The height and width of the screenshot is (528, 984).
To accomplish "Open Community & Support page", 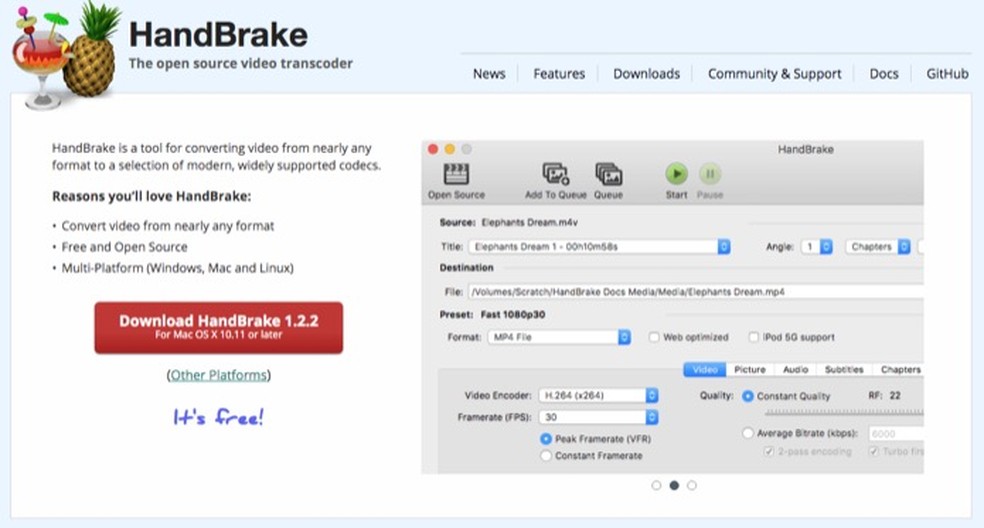I will pos(774,74).
